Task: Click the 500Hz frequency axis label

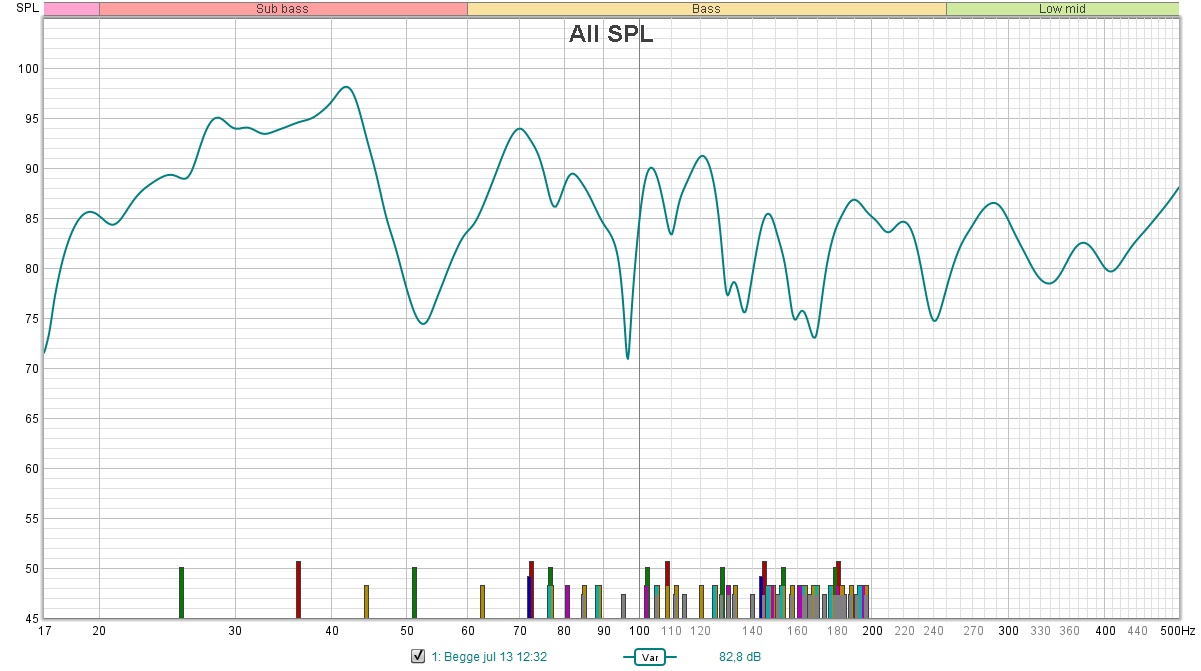Action: coord(1178,631)
